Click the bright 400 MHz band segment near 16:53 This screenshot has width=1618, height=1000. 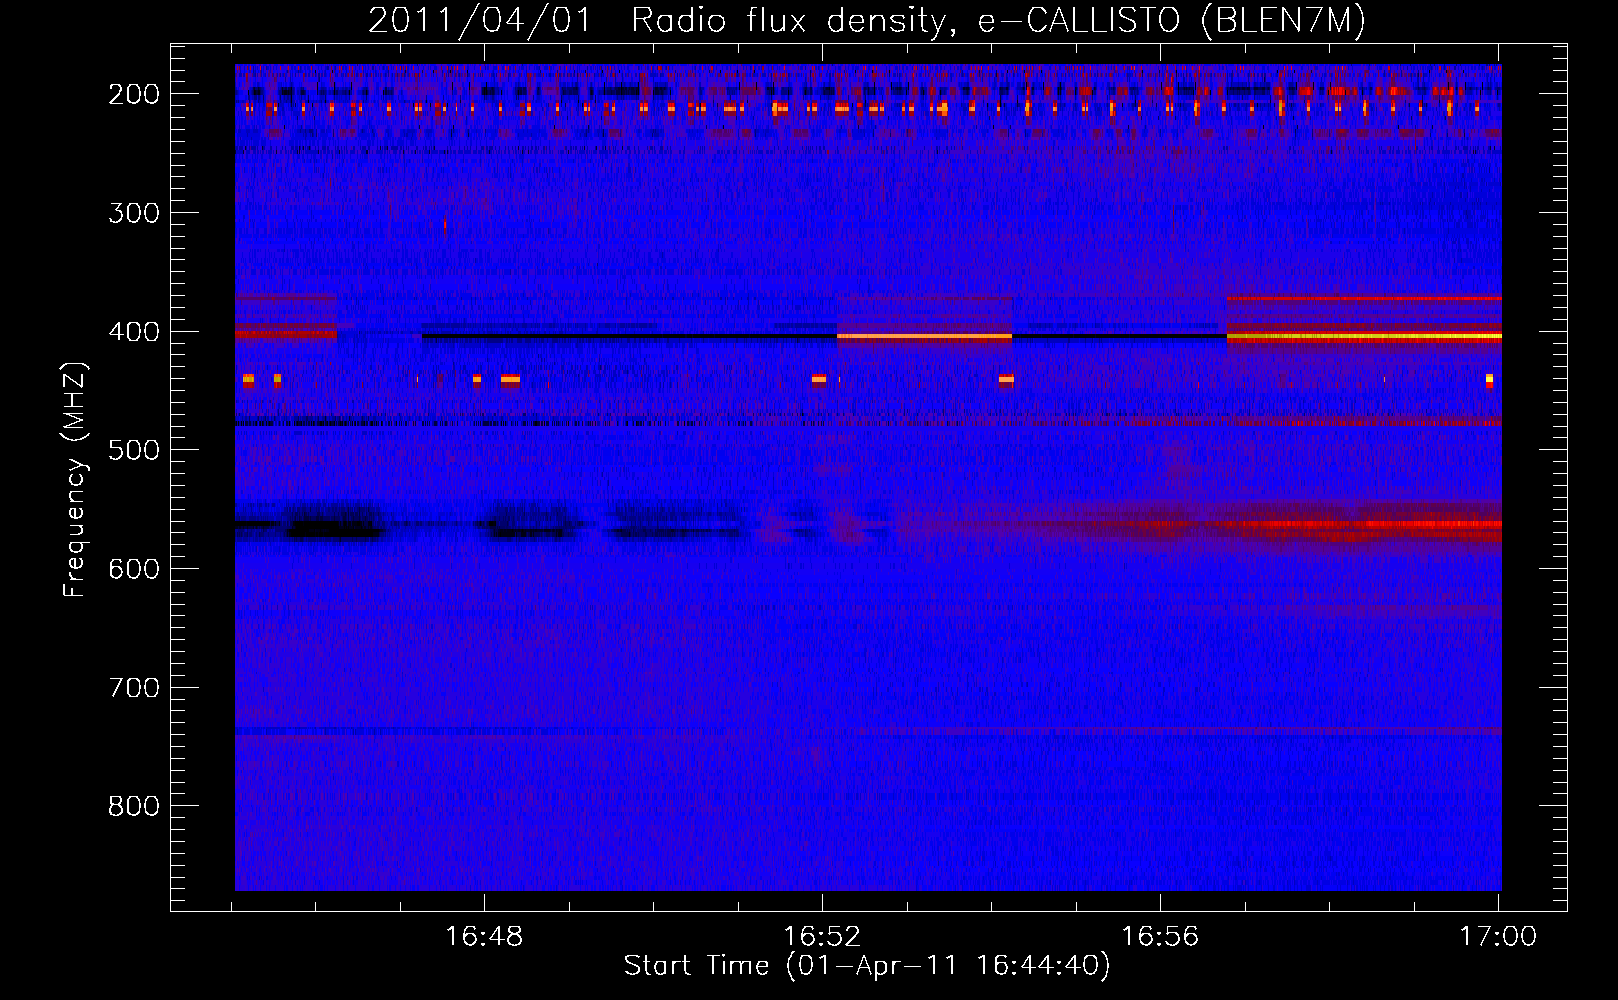pos(924,337)
